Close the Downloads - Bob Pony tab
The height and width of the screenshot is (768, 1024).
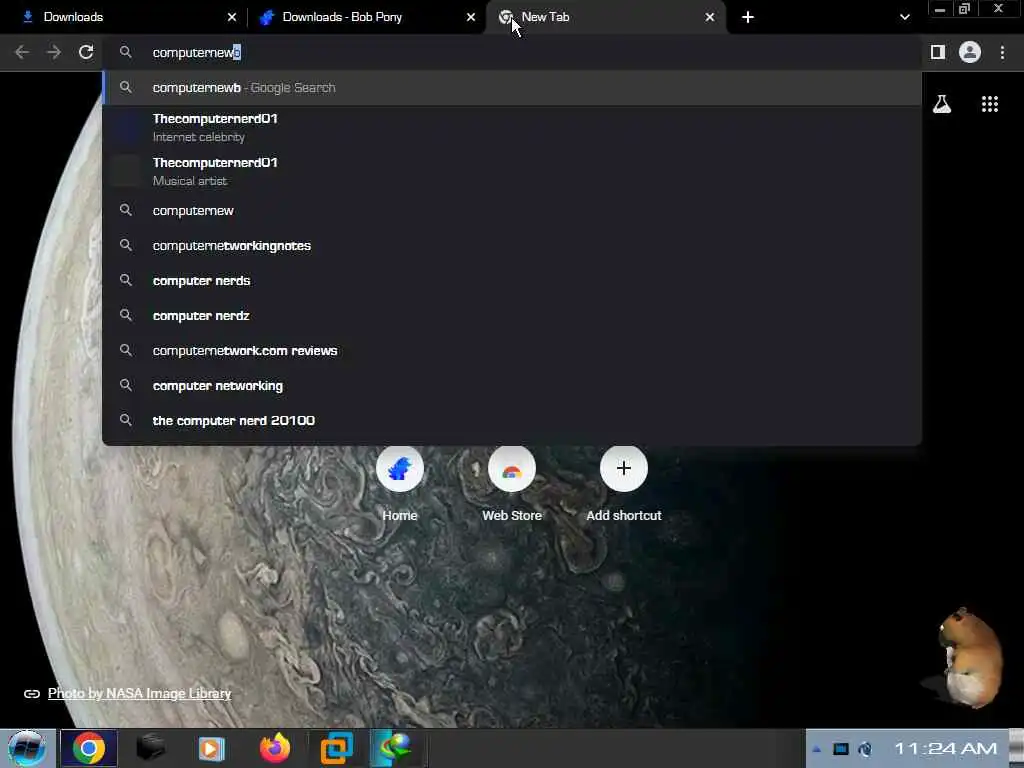click(x=471, y=17)
